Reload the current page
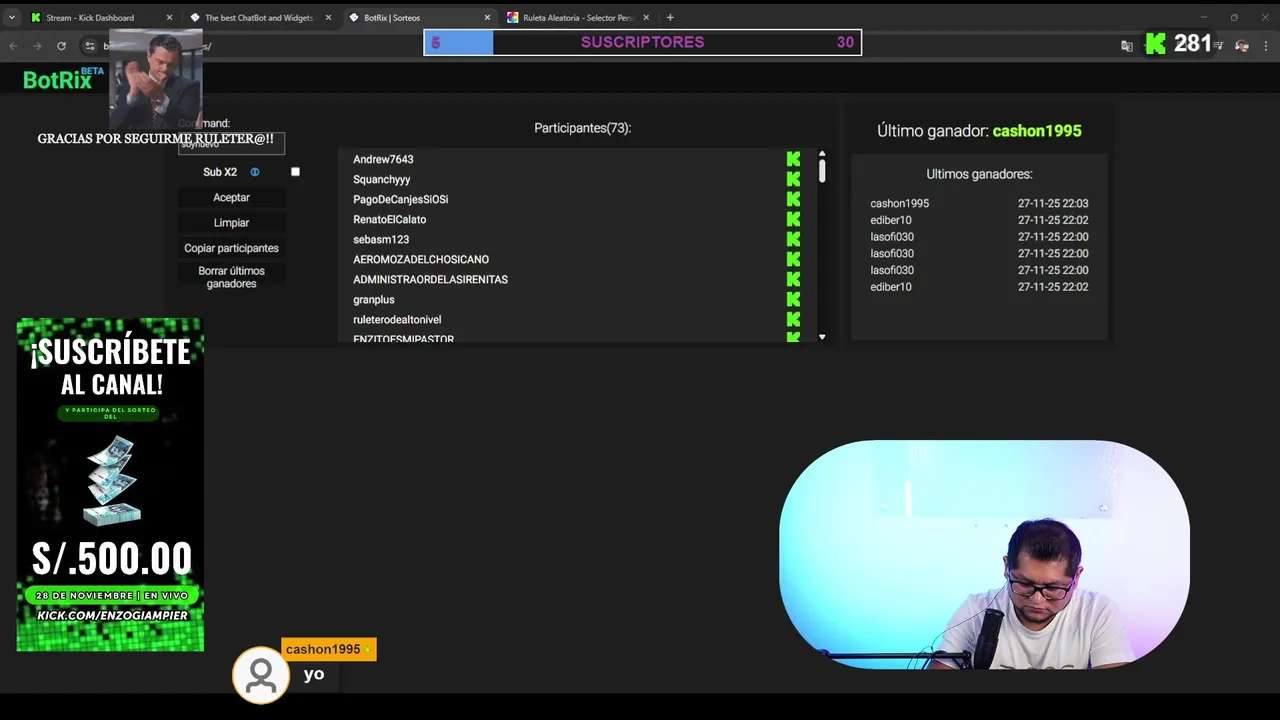The width and height of the screenshot is (1280, 720). click(61, 45)
